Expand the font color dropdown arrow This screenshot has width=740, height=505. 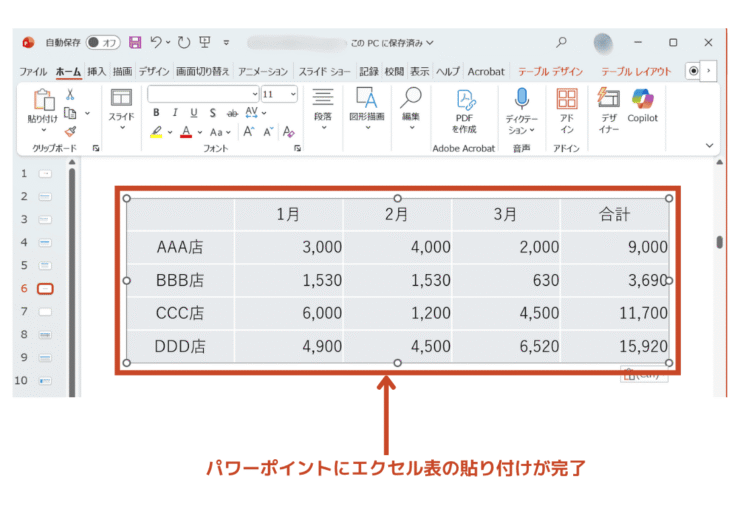point(200,133)
